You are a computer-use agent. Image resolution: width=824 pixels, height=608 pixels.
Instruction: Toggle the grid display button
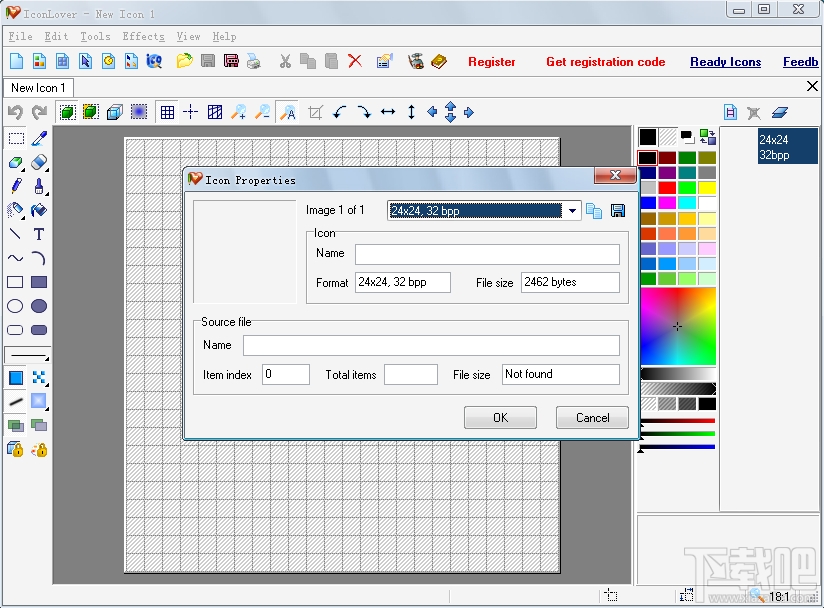pyautogui.click(x=167, y=113)
